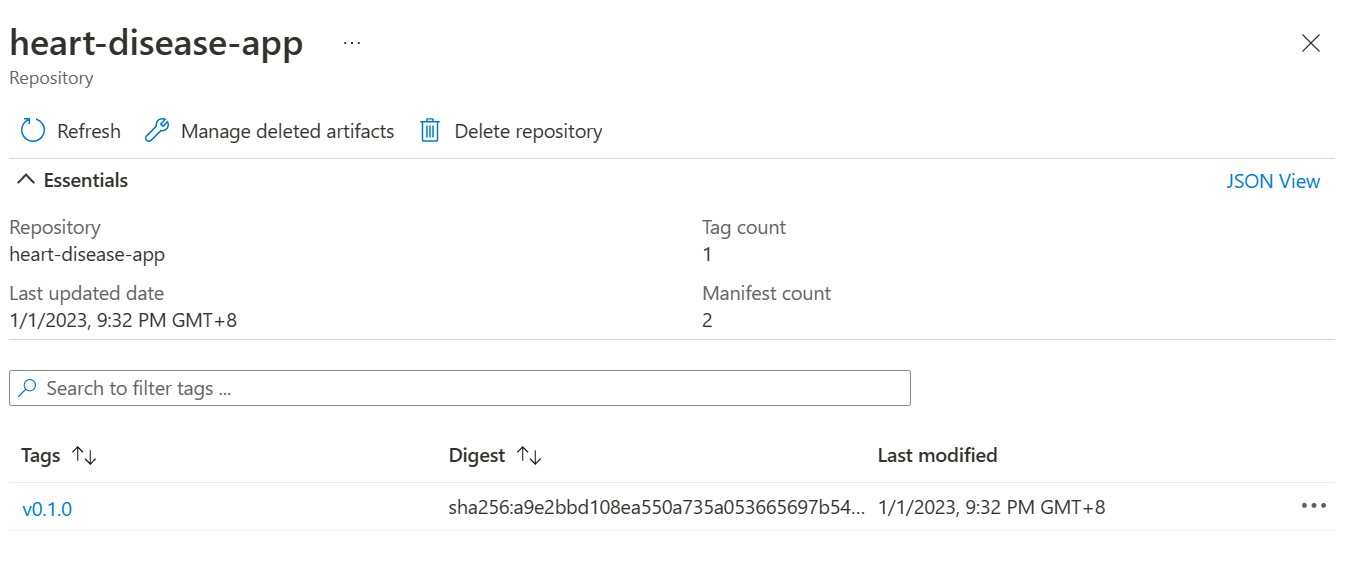1348x574 pixels.
Task: Open the v0.1.0 tag link
Action: (x=47, y=509)
